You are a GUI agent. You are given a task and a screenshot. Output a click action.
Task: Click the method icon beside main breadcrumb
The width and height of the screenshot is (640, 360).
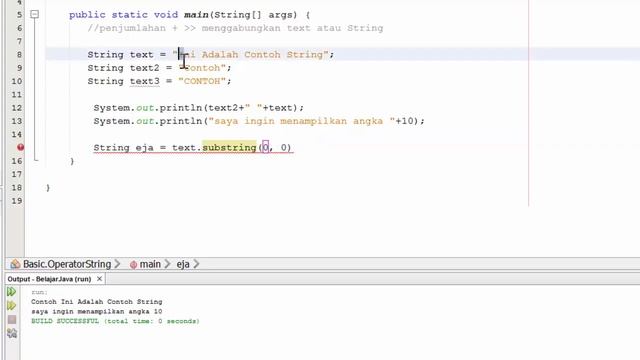(x=133, y=264)
